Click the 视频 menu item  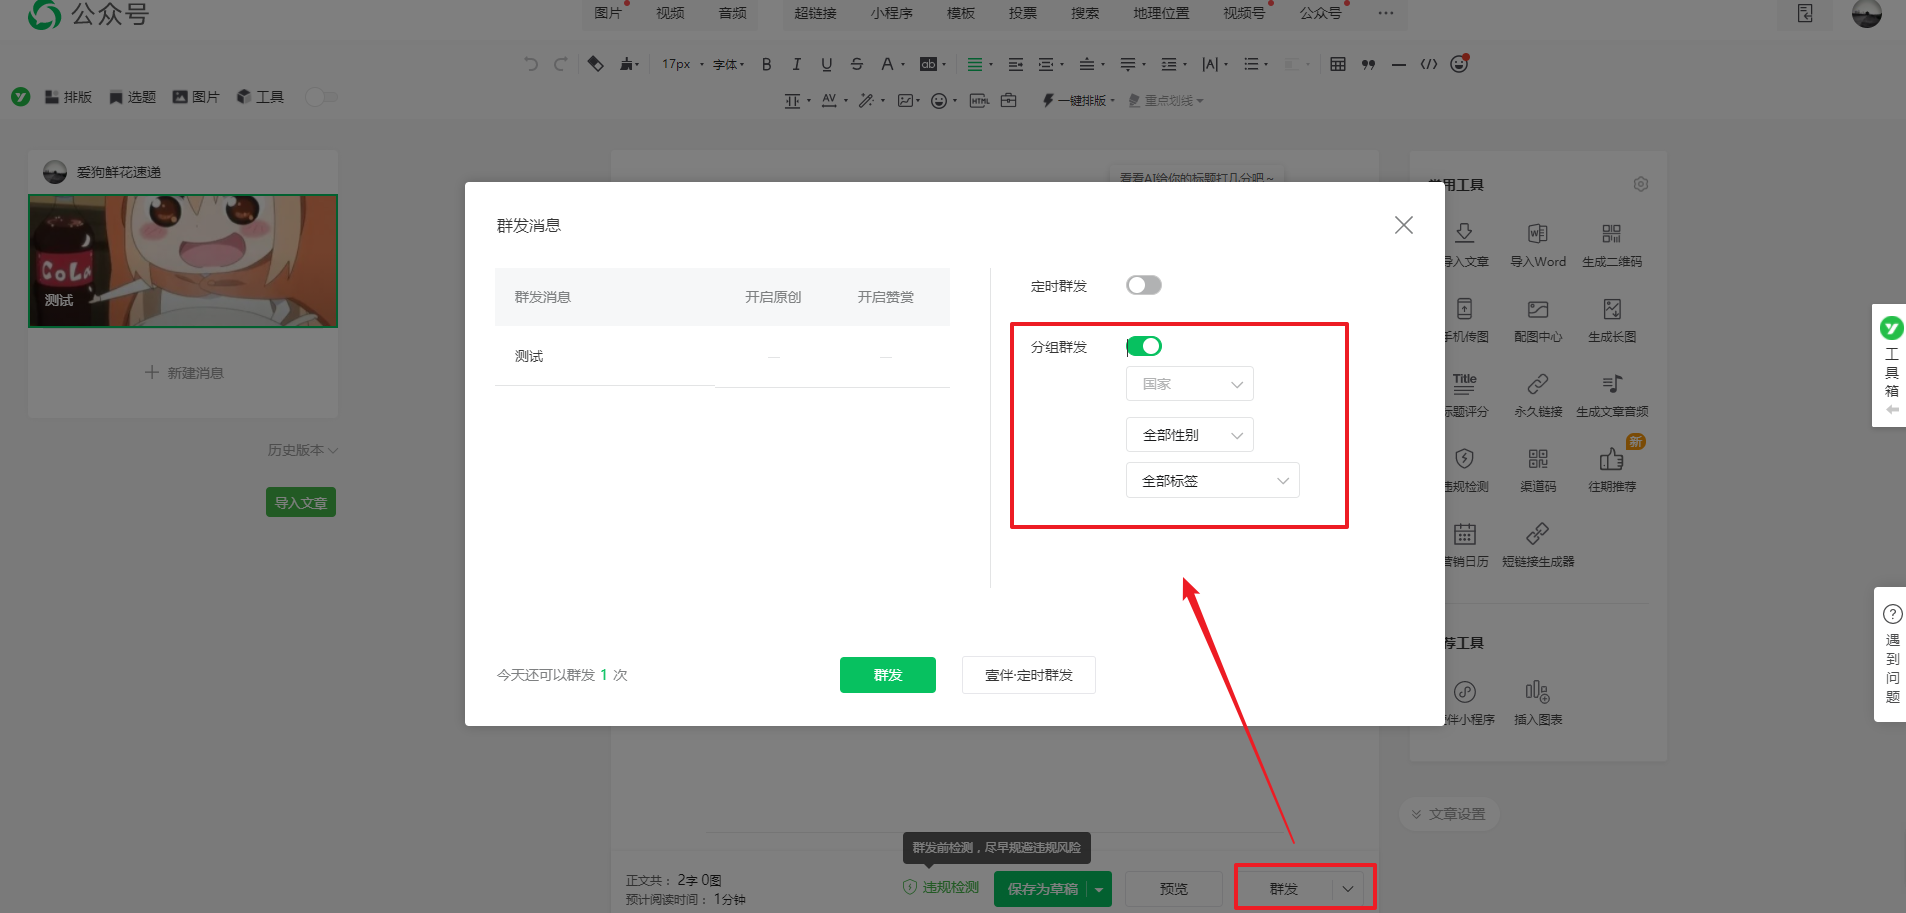coord(670,13)
